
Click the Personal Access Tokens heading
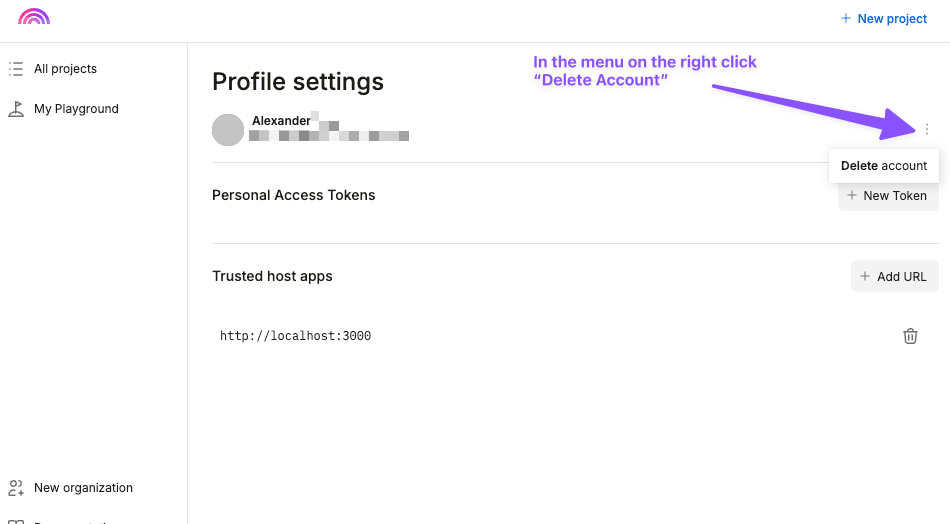(293, 195)
